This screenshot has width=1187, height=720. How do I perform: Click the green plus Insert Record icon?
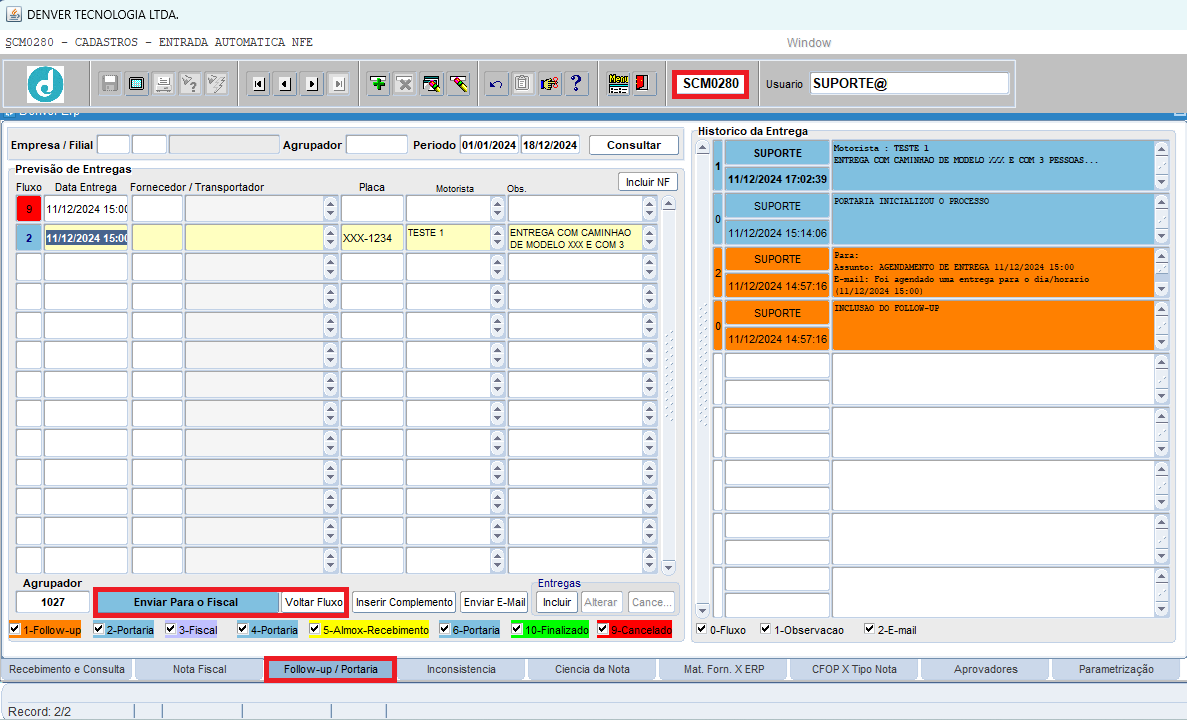(x=378, y=83)
